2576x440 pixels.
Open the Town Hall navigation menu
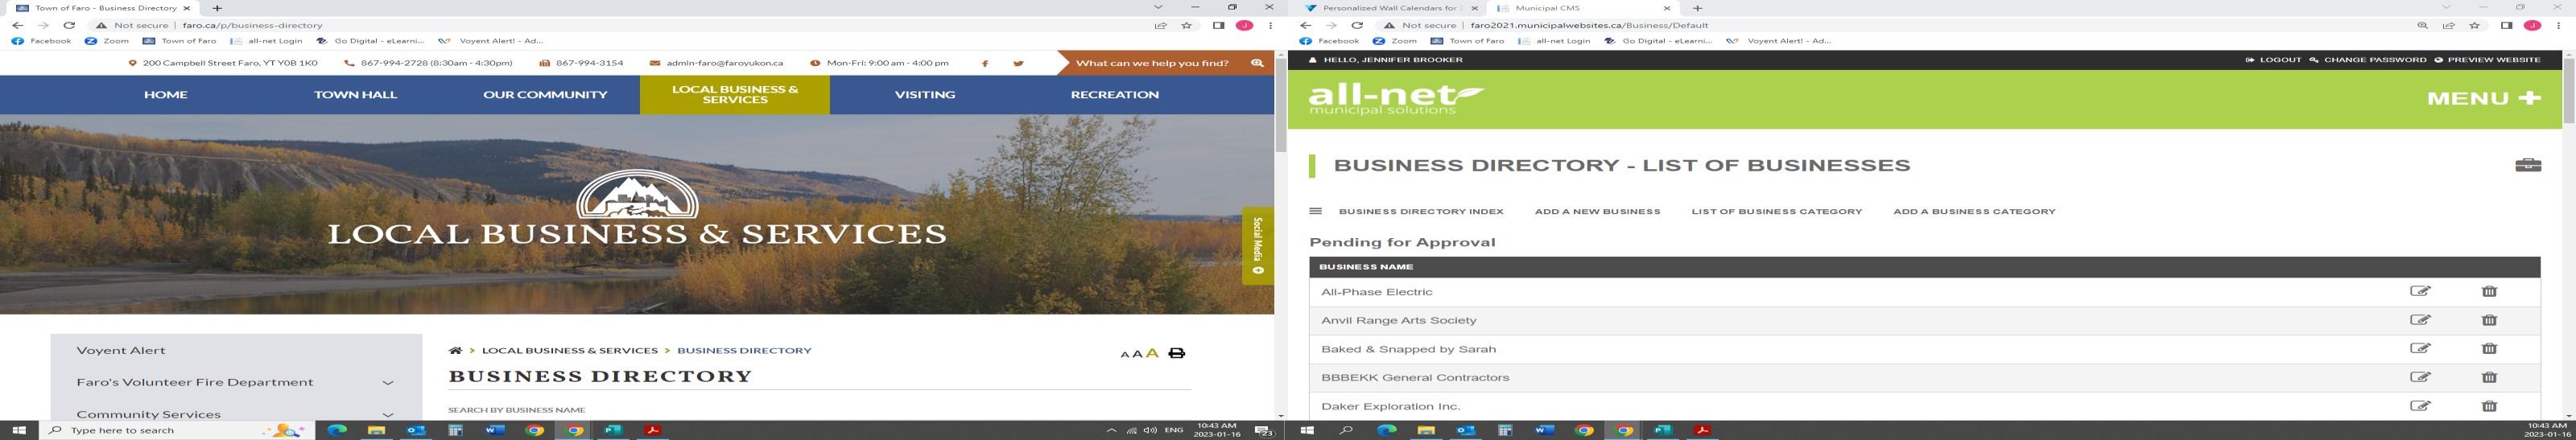coord(355,94)
